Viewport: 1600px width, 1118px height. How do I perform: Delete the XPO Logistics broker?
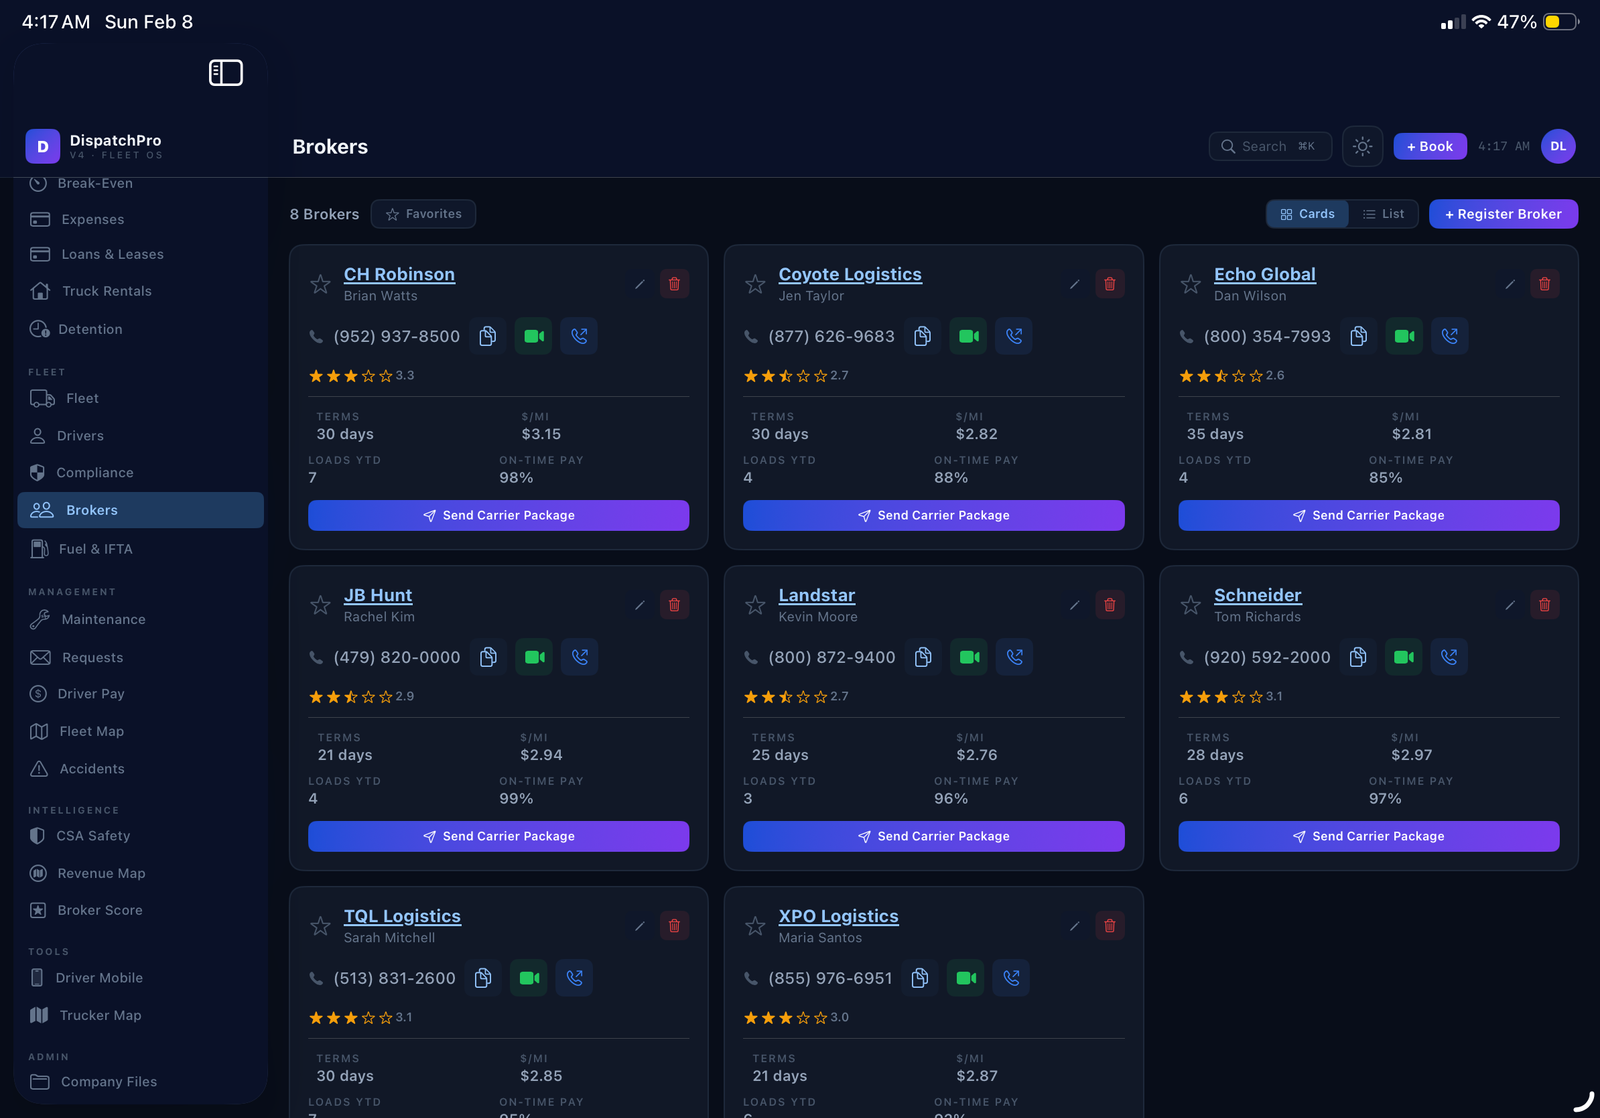point(1109,926)
